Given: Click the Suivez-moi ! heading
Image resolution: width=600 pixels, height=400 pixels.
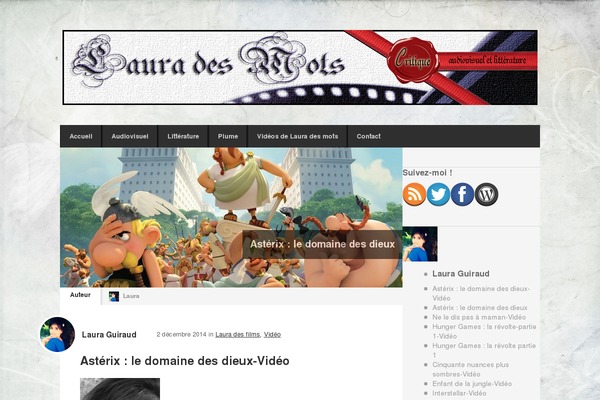Looking at the screenshot, I should click(427, 173).
